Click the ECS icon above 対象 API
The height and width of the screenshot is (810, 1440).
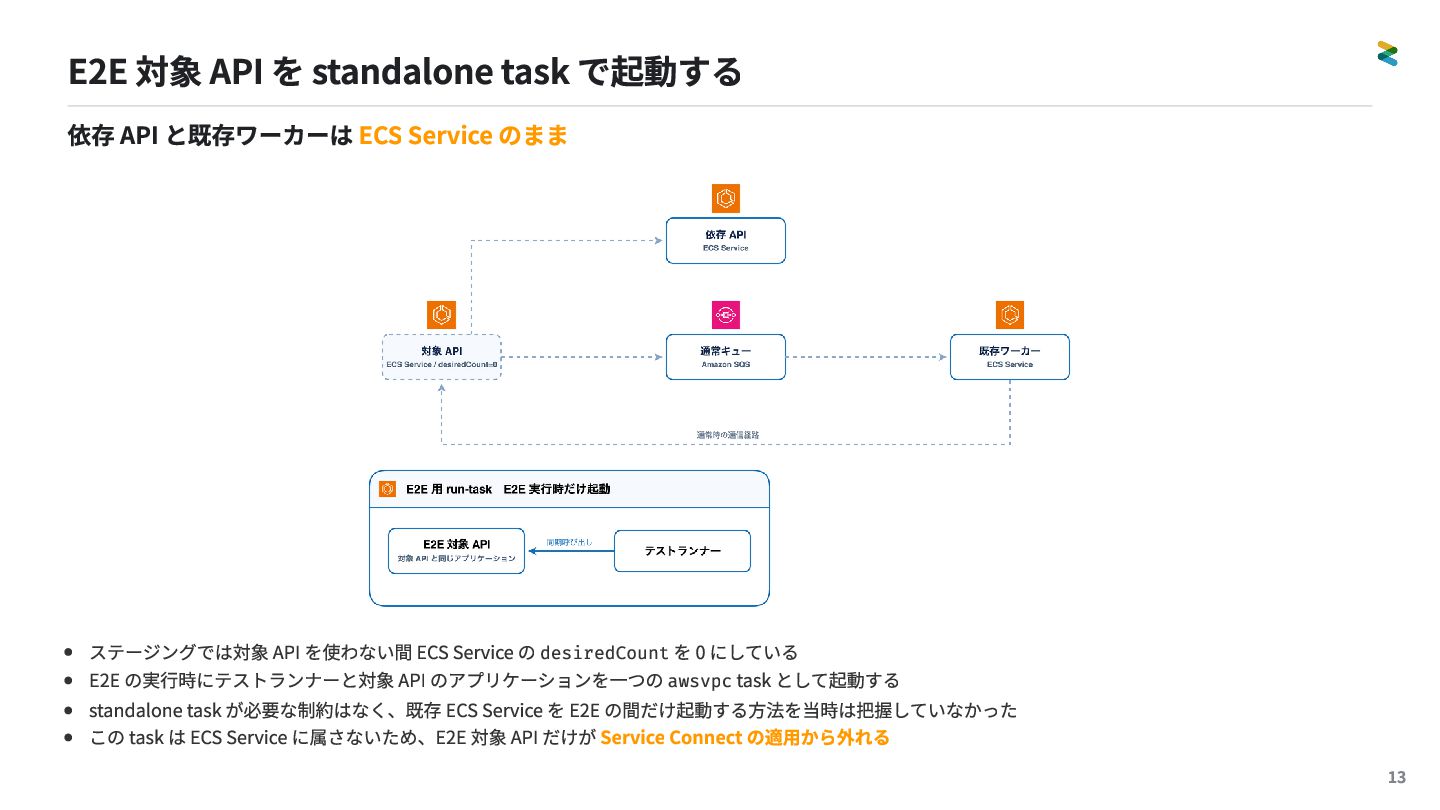pyautogui.click(x=442, y=315)
